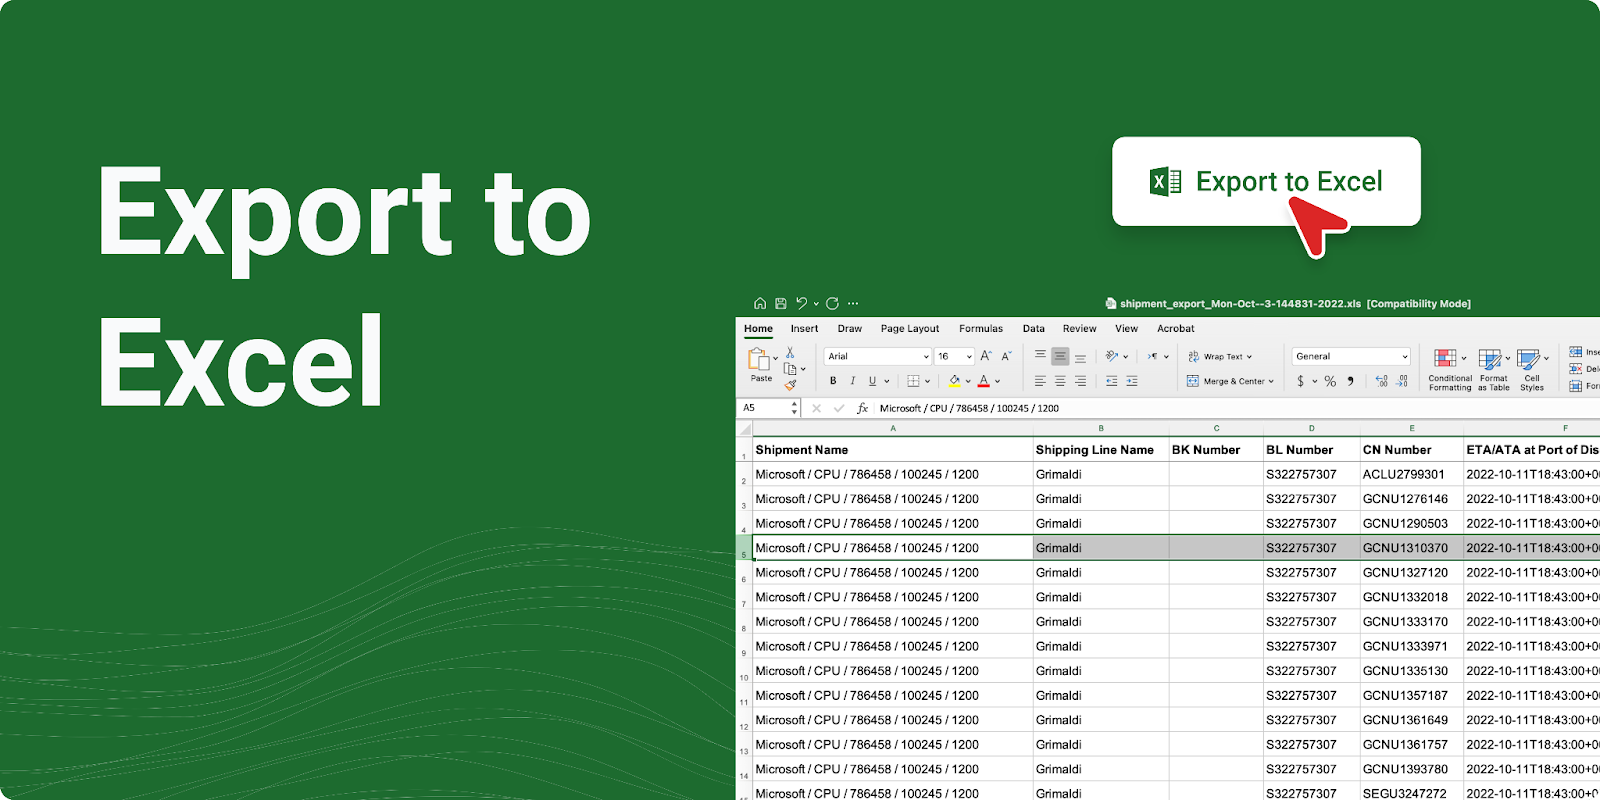Increase the cell indent

click(1132, 381)
